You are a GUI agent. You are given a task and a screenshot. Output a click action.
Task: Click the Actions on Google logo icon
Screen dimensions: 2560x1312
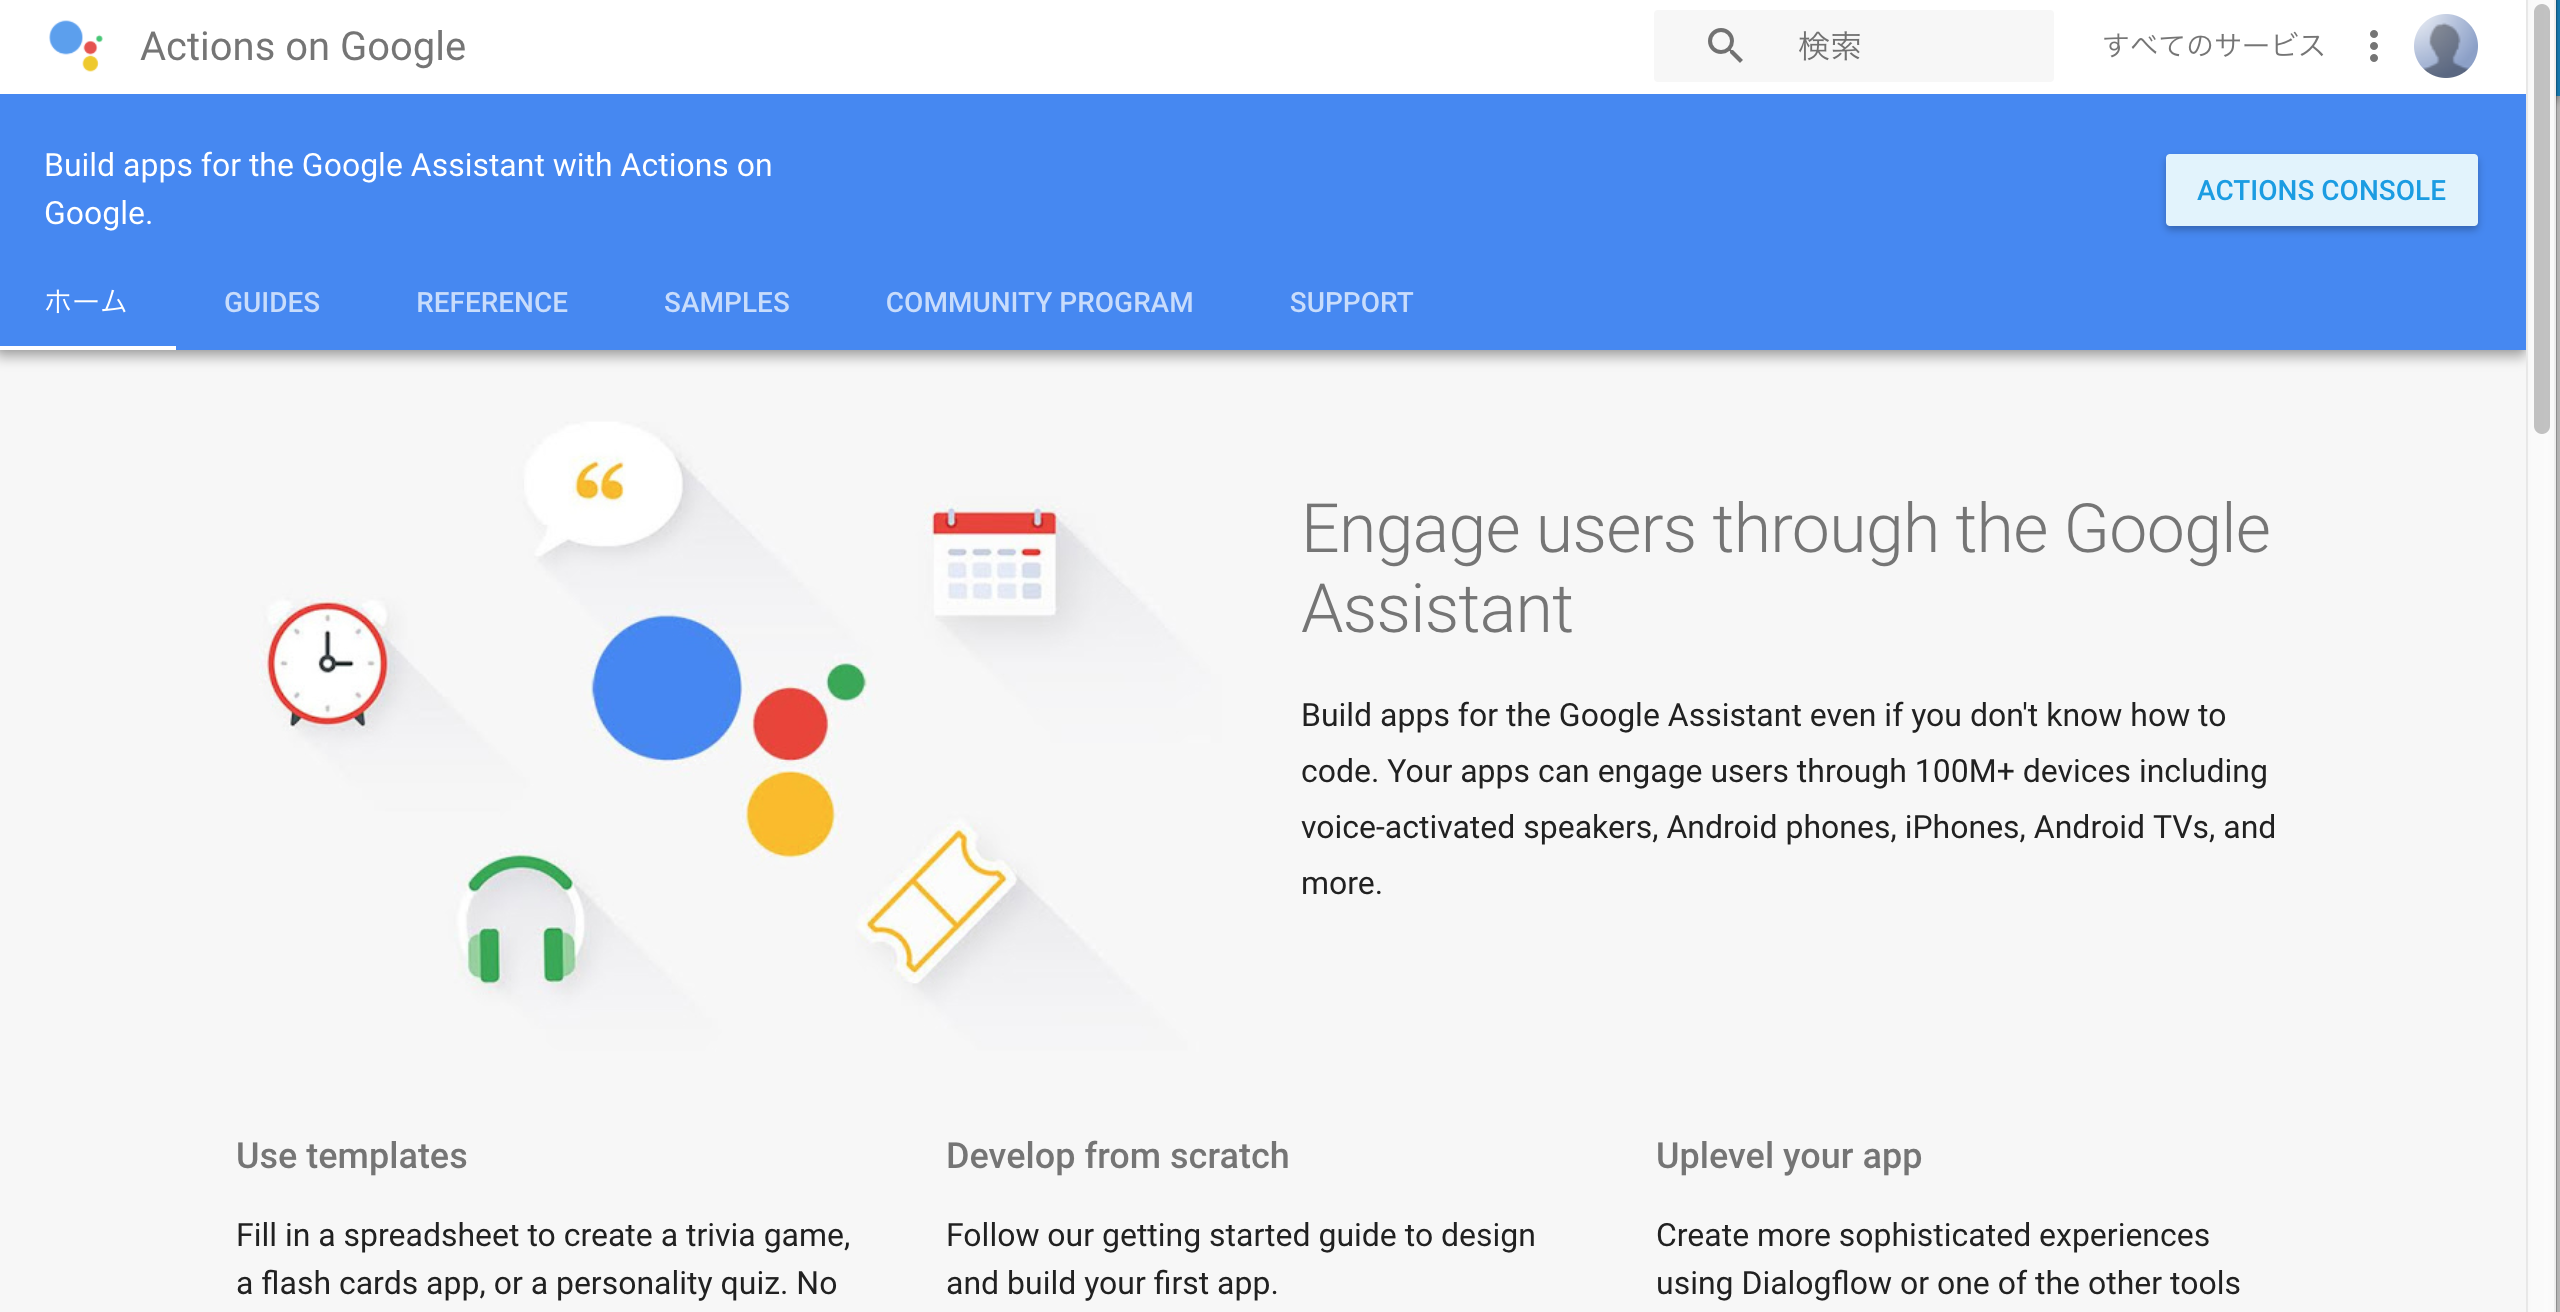(77, 44)
